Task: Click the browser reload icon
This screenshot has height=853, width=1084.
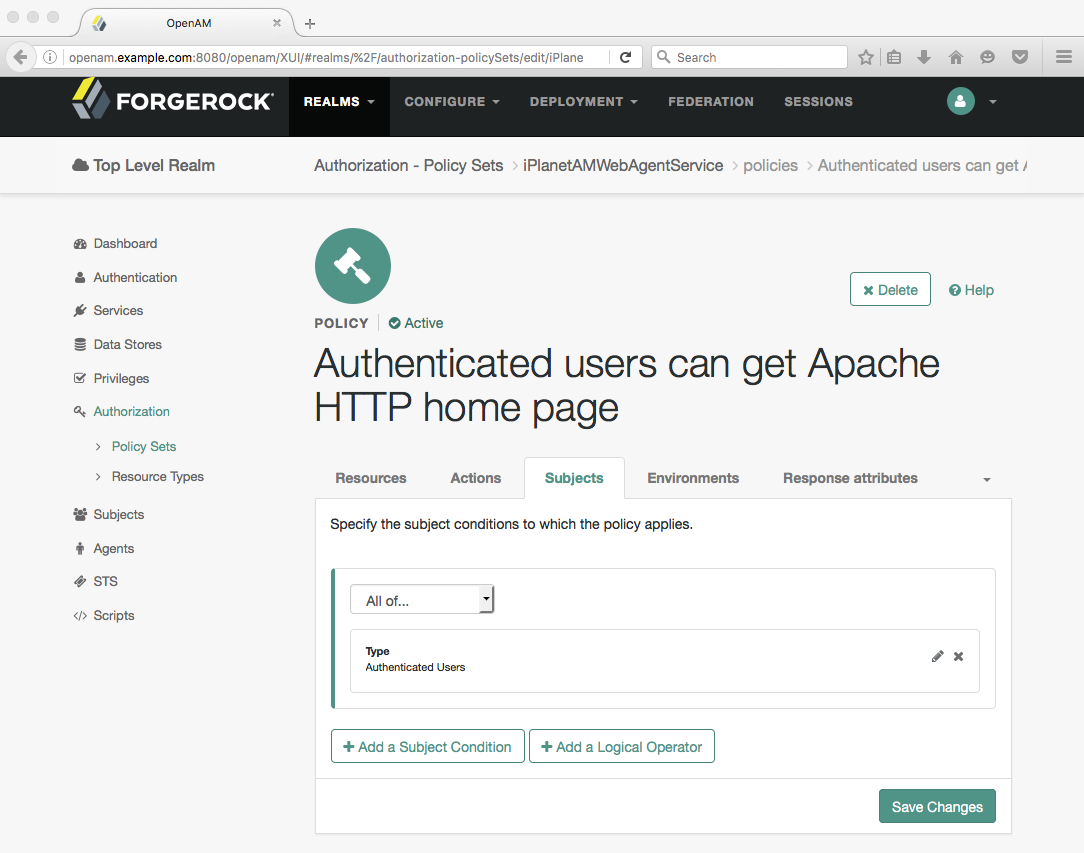Action: tap(626, 57)
